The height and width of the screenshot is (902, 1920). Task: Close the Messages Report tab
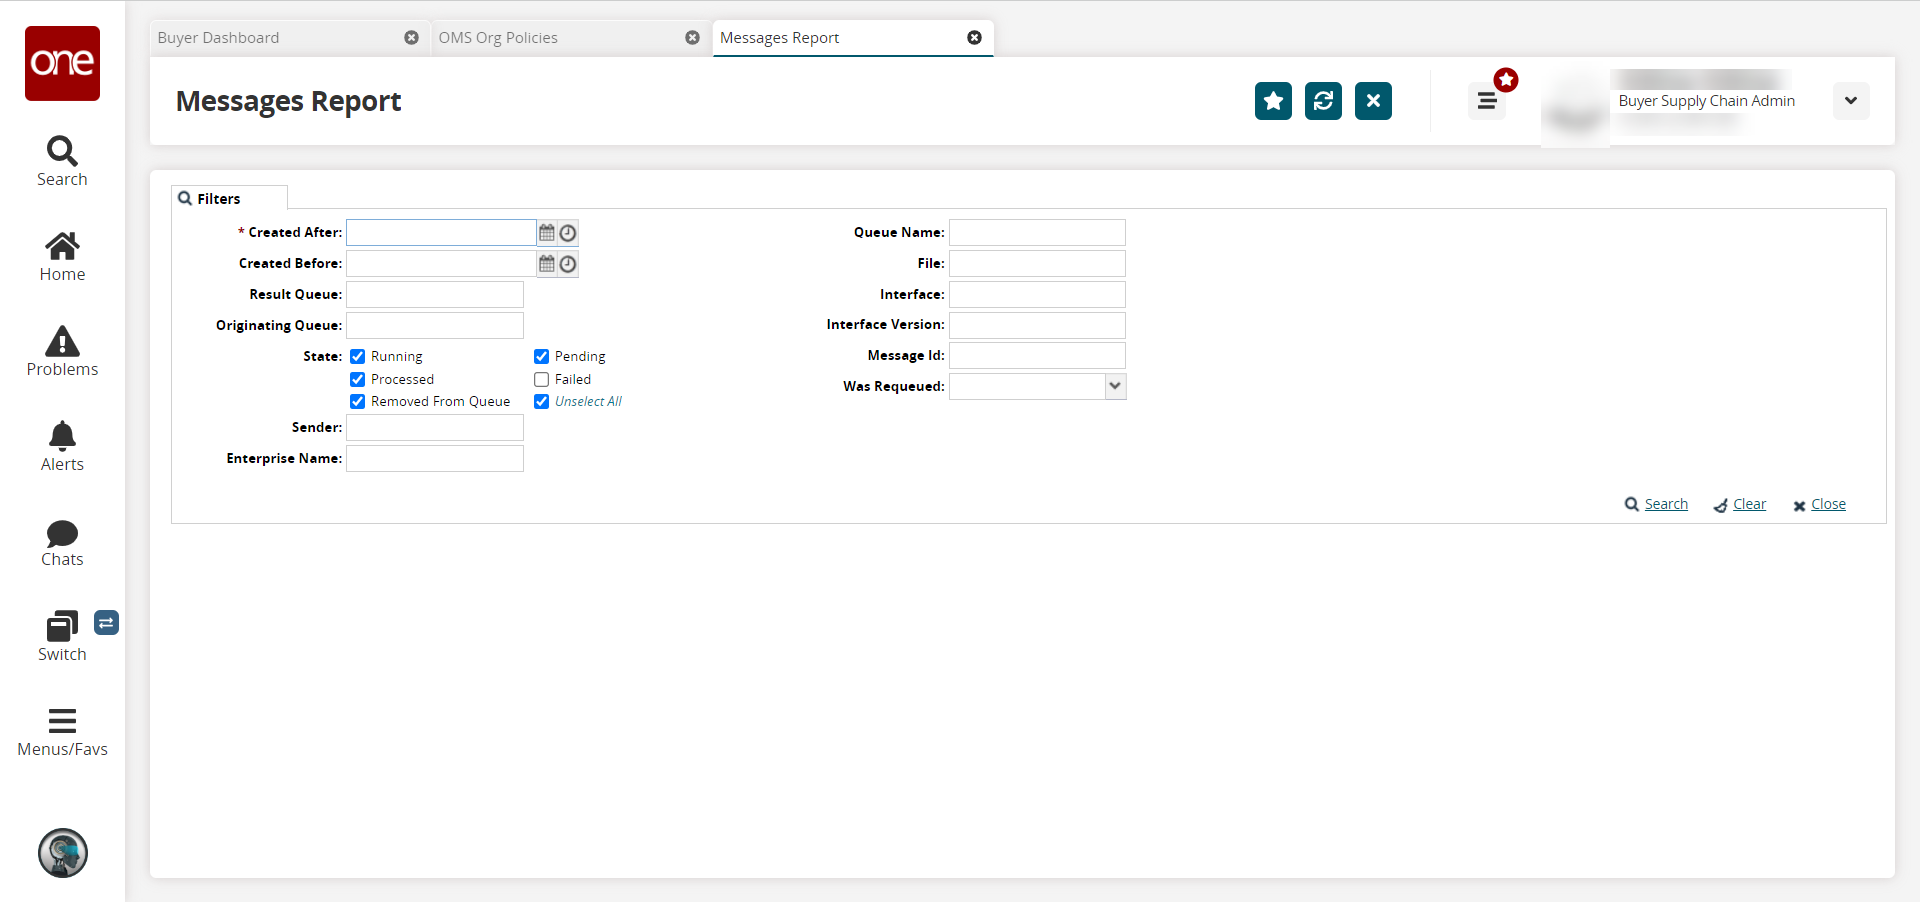[x=974, y=38]
